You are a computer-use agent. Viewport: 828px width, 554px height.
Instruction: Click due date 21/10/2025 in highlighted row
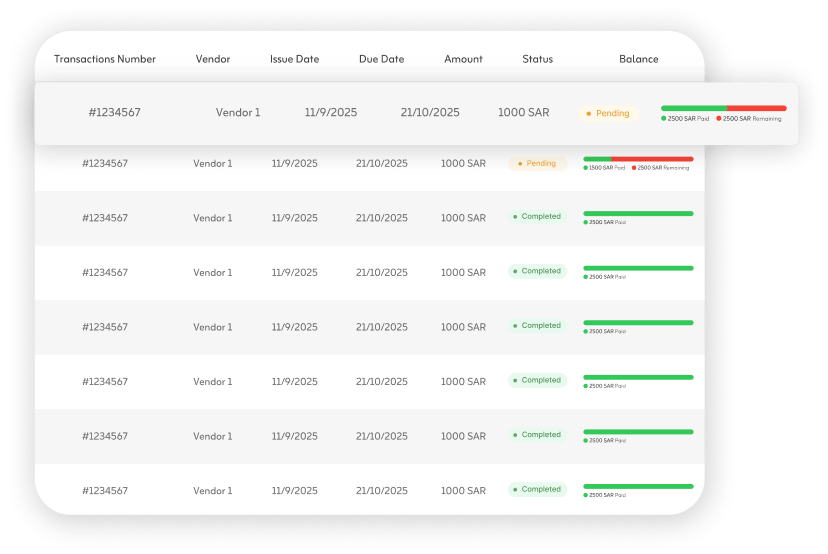tap(430, 113)
